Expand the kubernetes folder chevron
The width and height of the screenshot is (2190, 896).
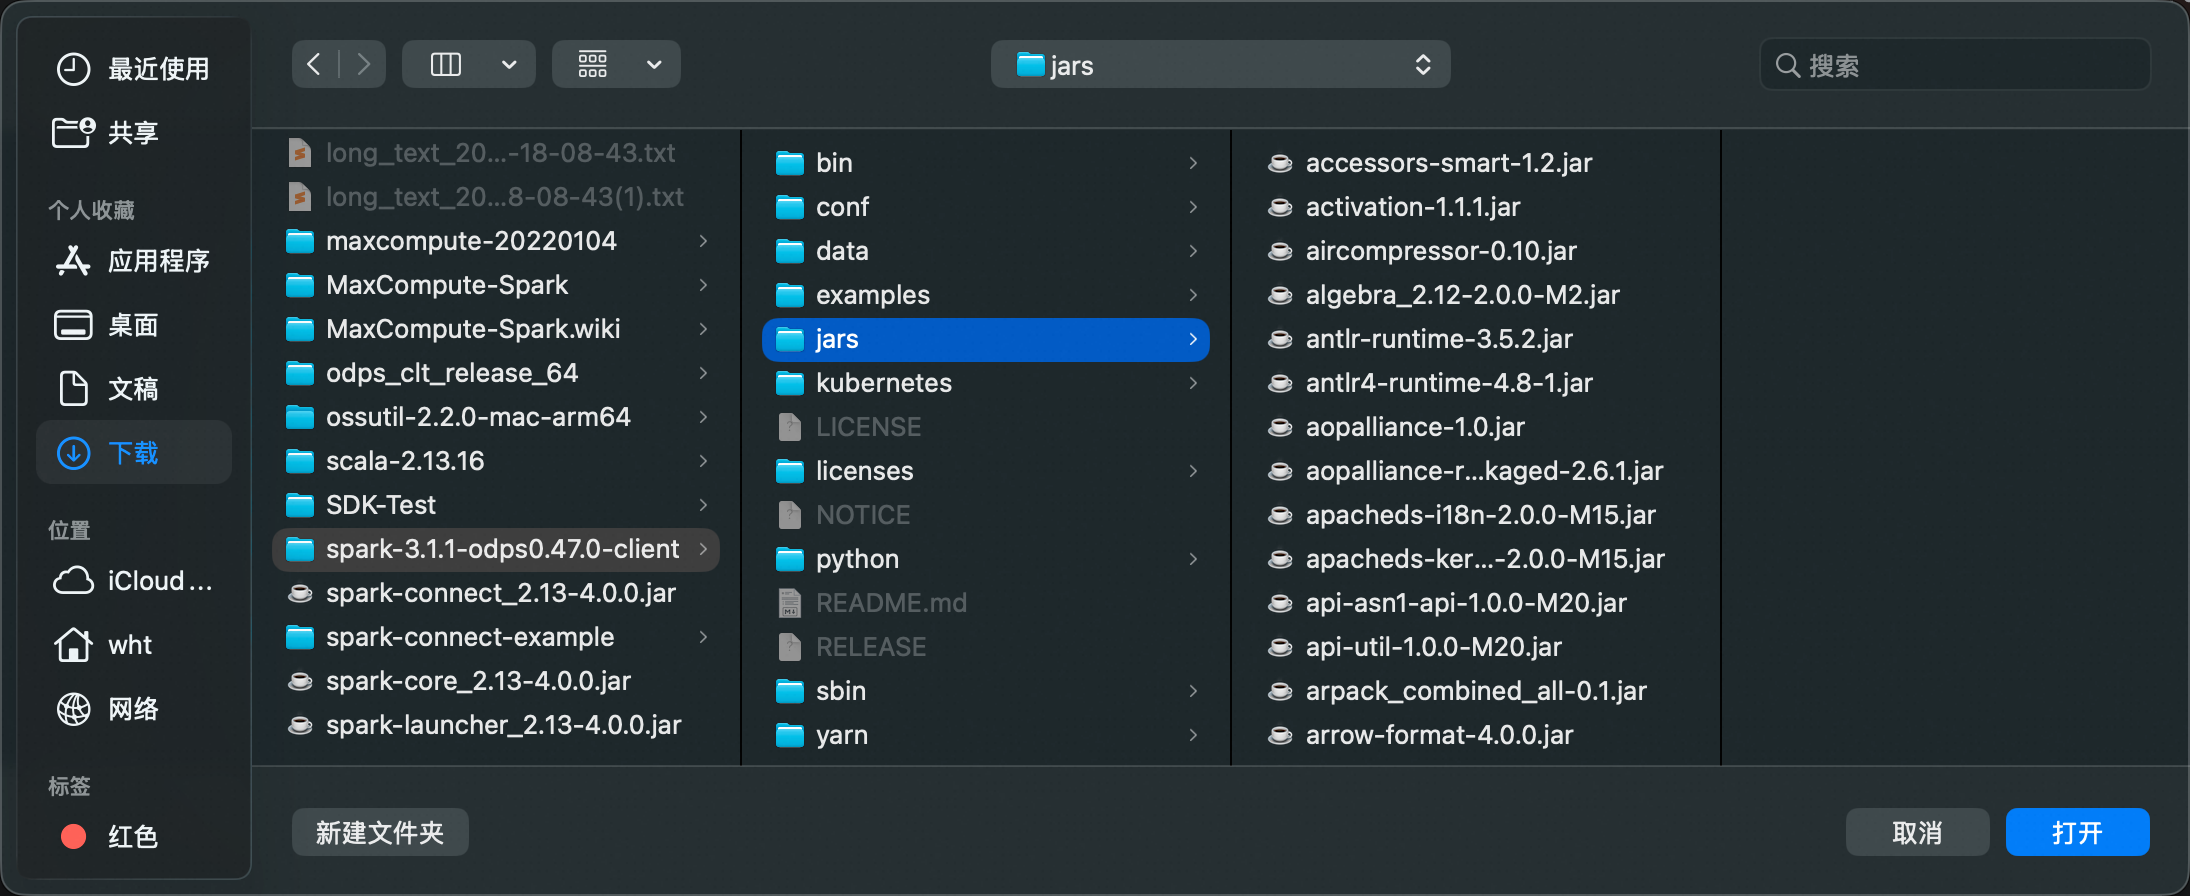click(1193, 383)
